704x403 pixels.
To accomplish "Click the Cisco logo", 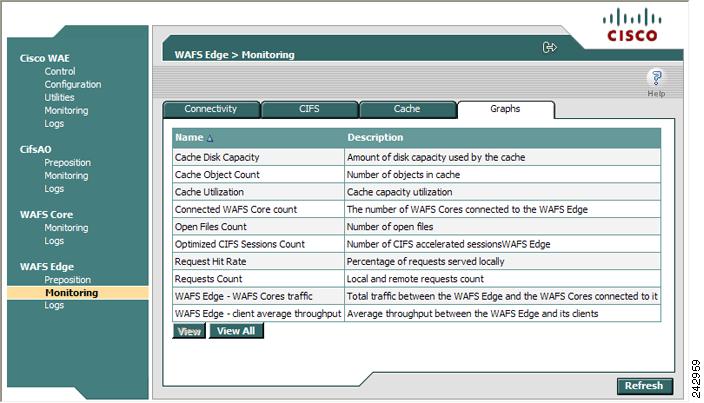I will tap(632, 25).
